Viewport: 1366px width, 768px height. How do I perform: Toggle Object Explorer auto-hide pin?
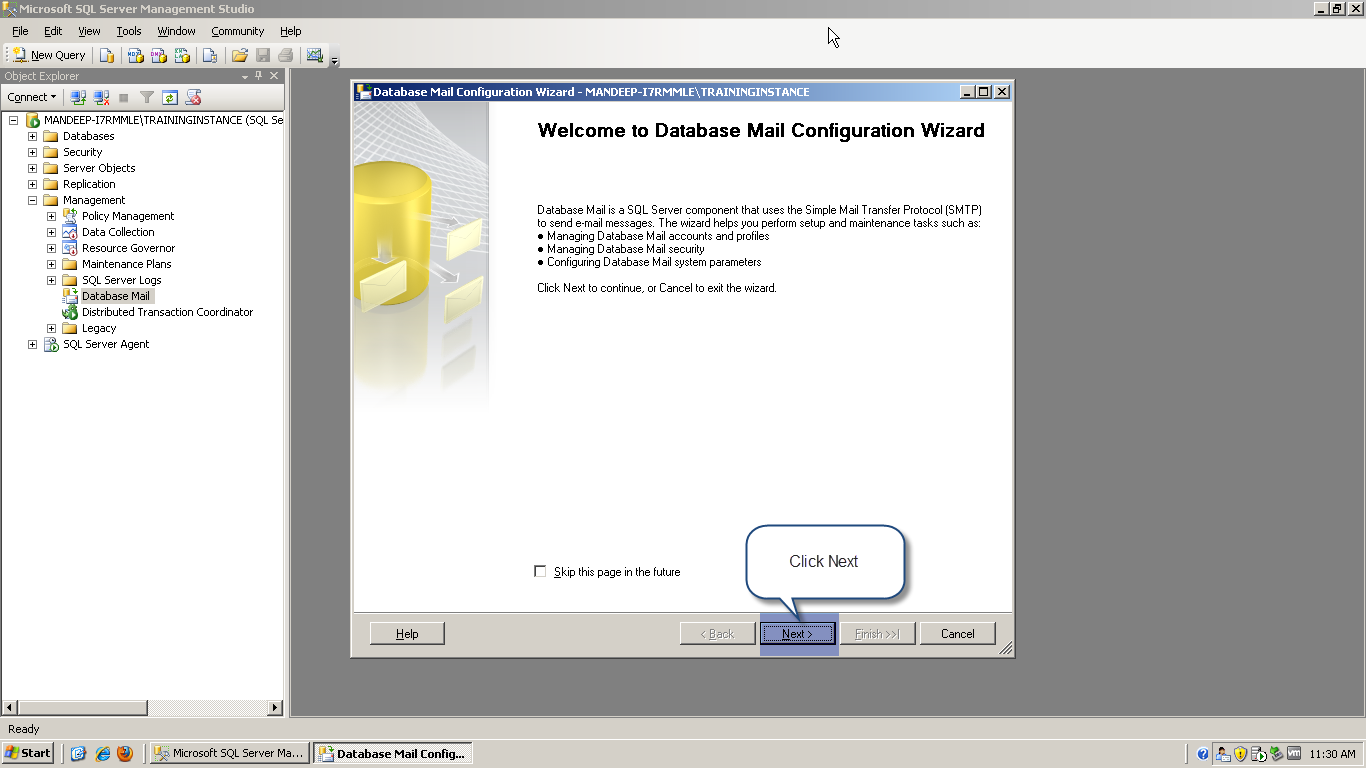[259, 76]
